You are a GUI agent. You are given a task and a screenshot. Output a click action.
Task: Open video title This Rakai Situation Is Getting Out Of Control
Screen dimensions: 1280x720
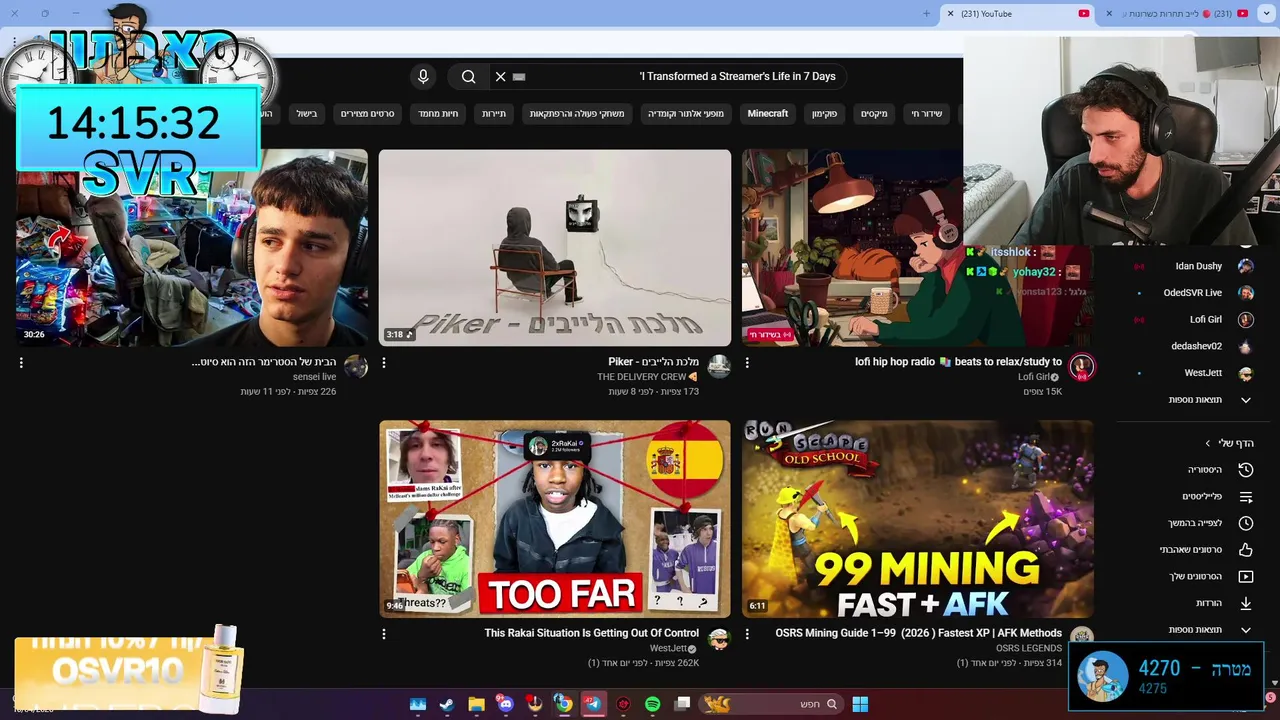coord(591,633)
